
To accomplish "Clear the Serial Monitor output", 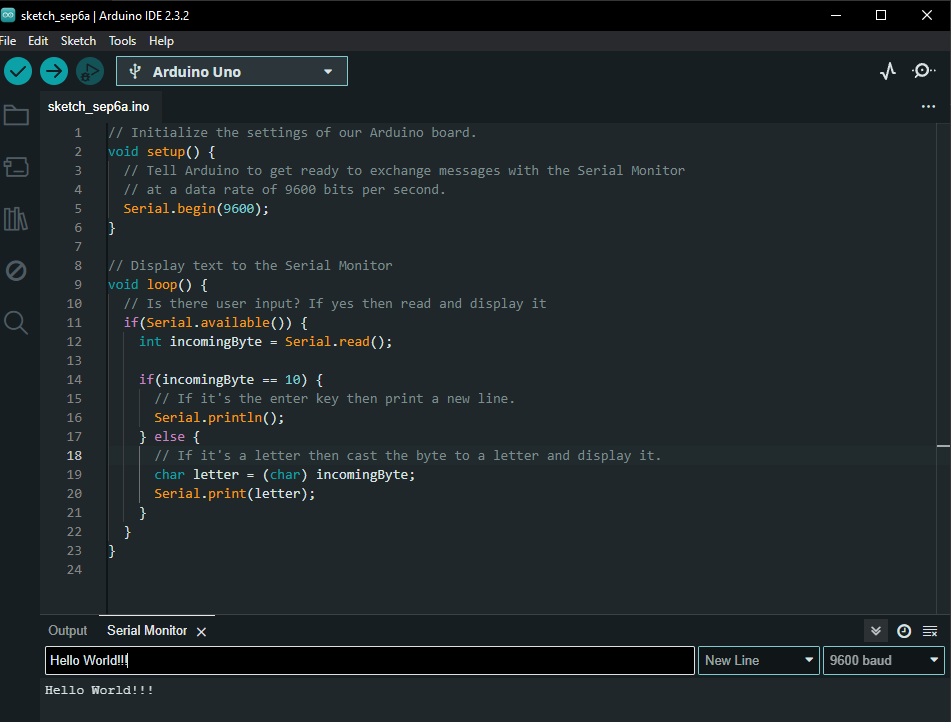I will [x=930, y=631].
